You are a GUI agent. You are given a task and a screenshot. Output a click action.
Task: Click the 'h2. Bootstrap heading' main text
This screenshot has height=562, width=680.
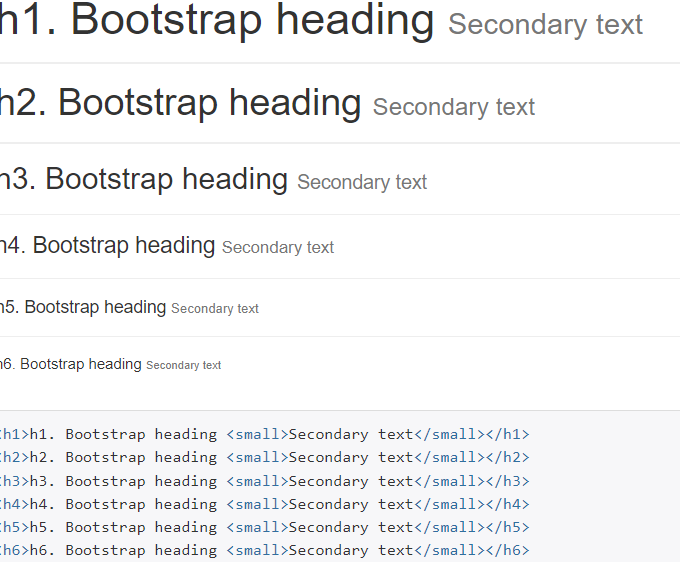pyautogui.click(x=180, y=103)
